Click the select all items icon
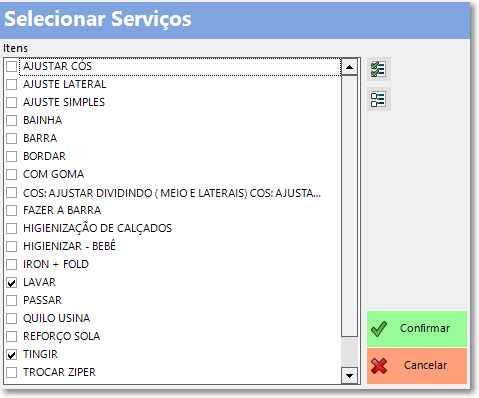Image resolution: width=479 pixels, height=398 pixels. [x=379, y=69]
